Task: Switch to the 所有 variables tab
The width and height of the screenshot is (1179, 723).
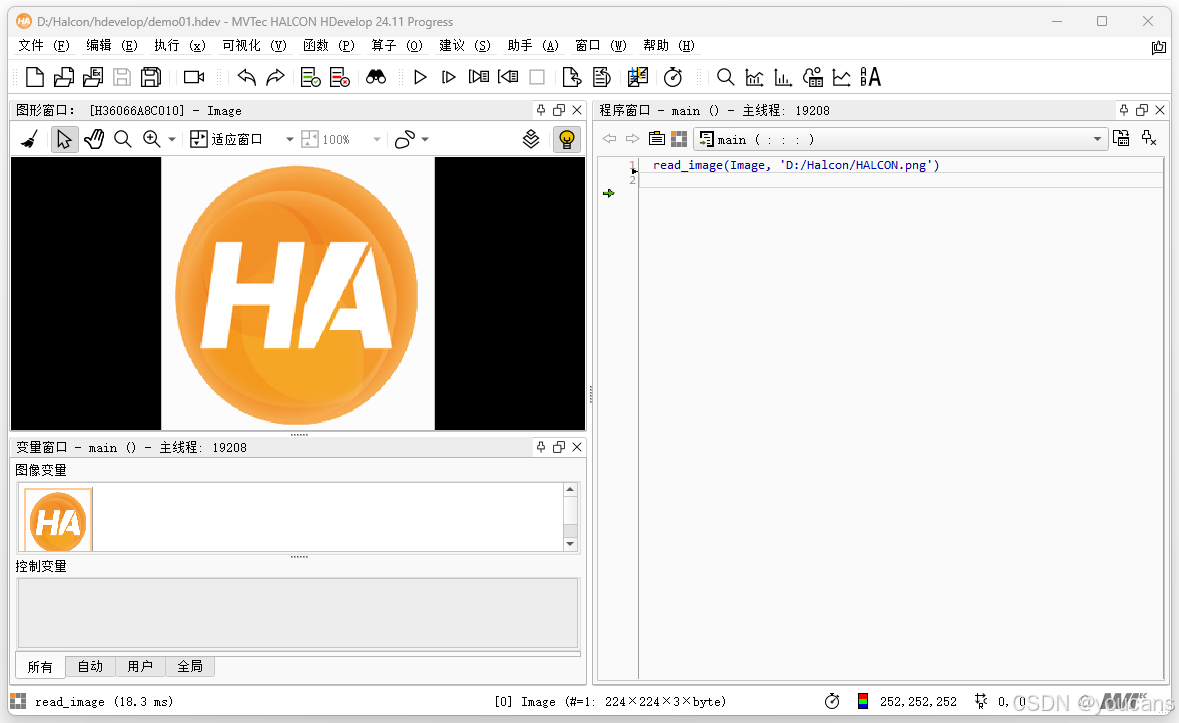Action: point(40,667)
